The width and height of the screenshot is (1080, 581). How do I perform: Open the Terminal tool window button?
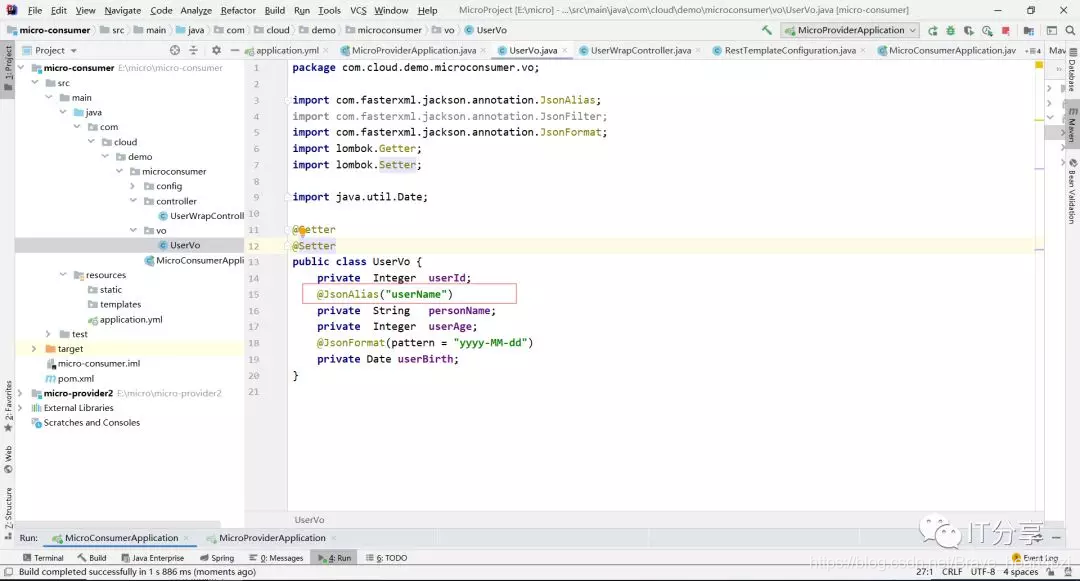pyautogui.click(x=43, y=558)
